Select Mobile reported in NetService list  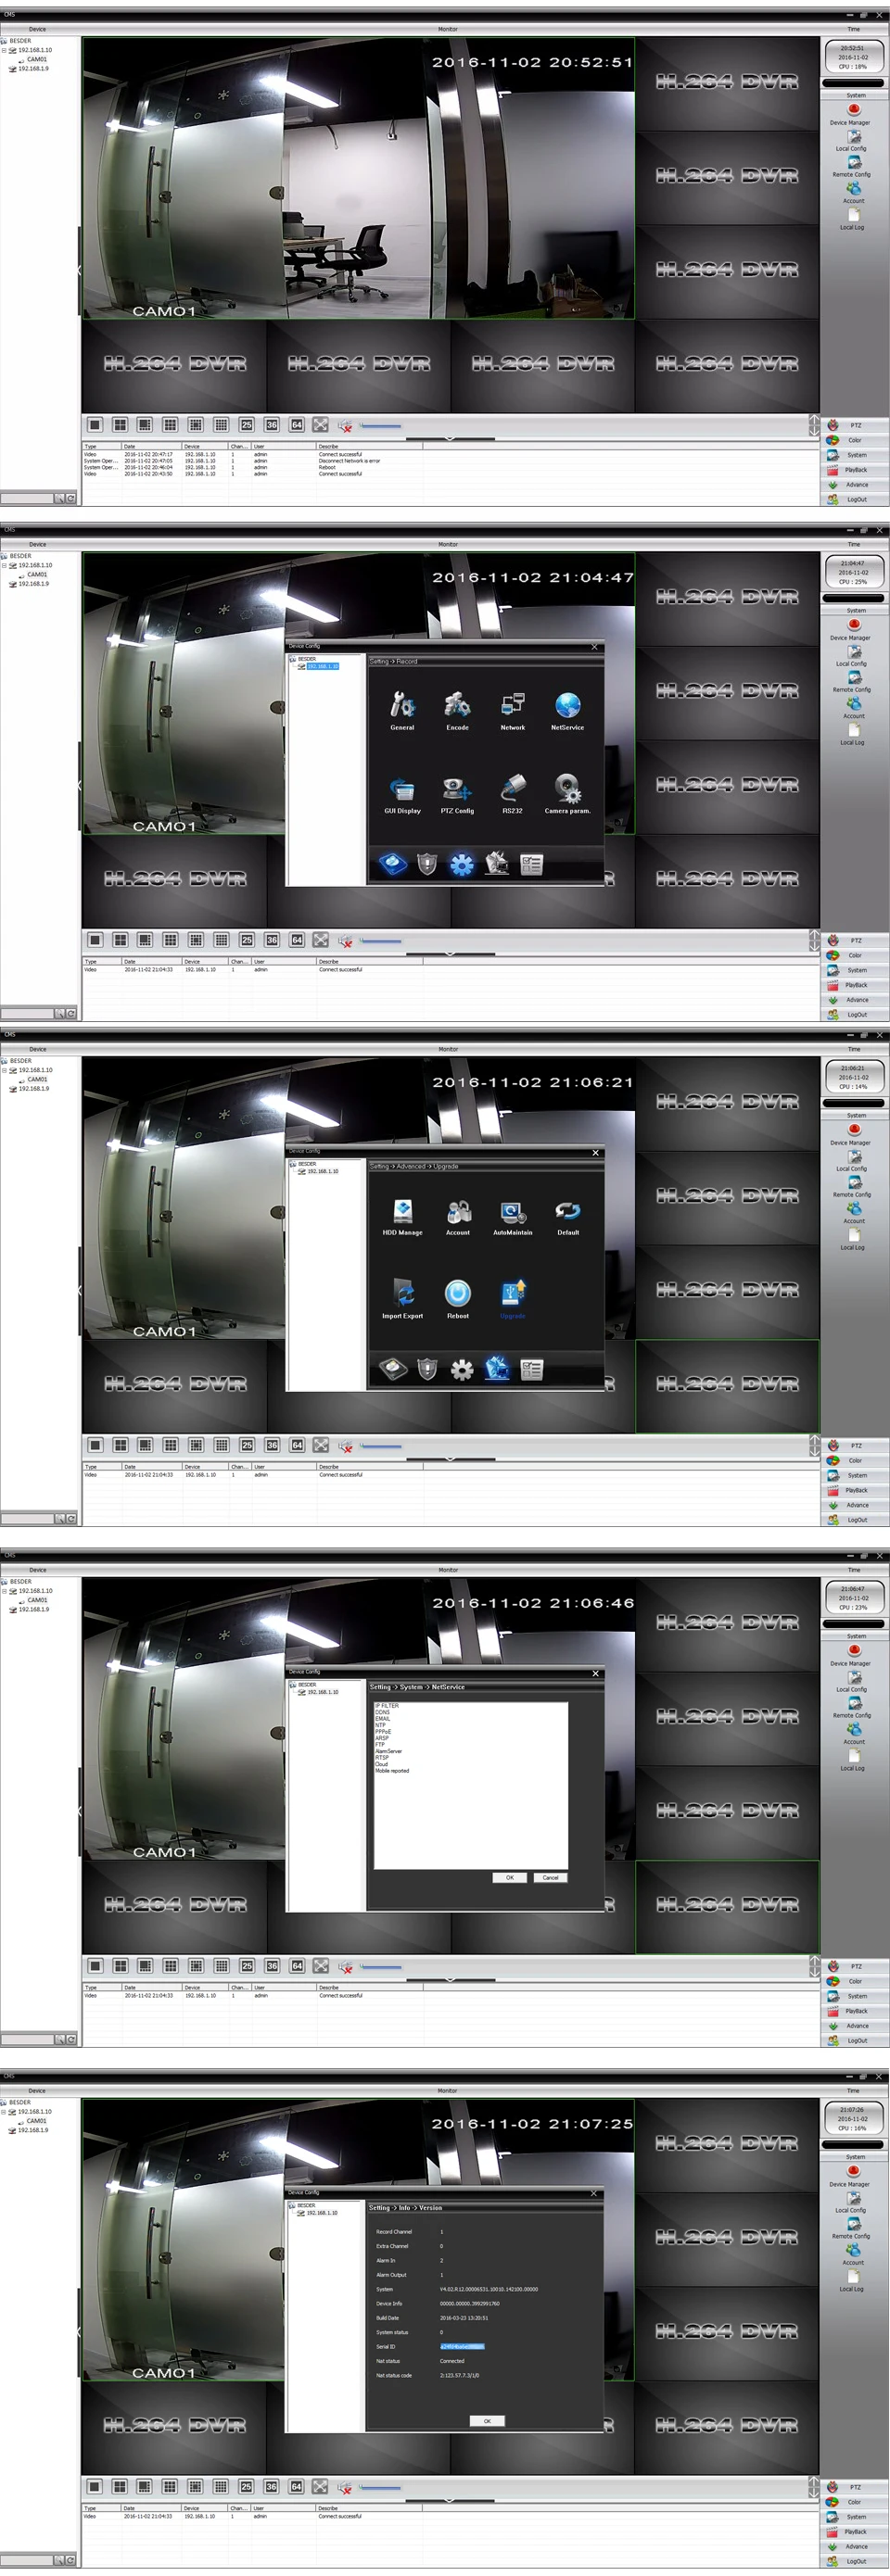[392, 1770]
